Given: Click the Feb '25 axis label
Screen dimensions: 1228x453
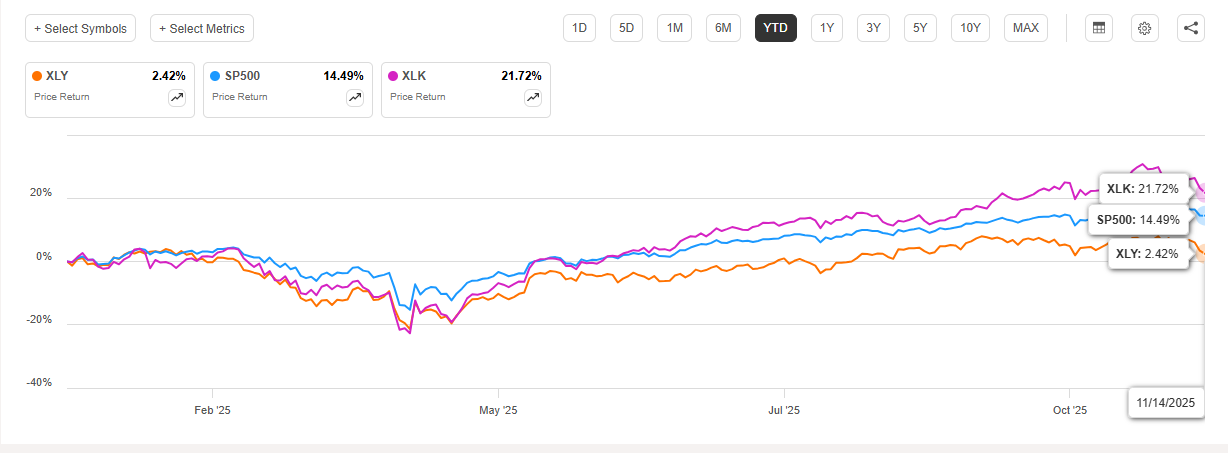Looking at the screenshot, I should coord(212,410).
